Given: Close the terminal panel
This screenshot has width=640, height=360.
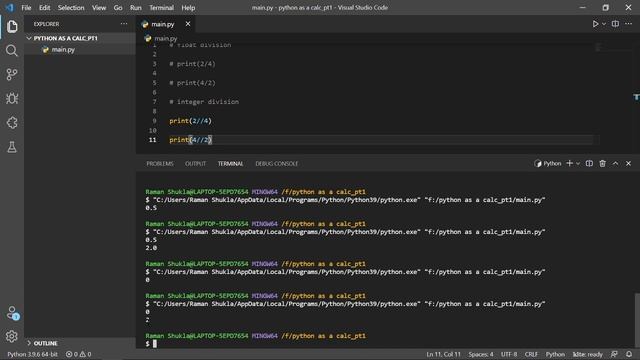Looking at the screenshot, I should click(x=628, y=164).
